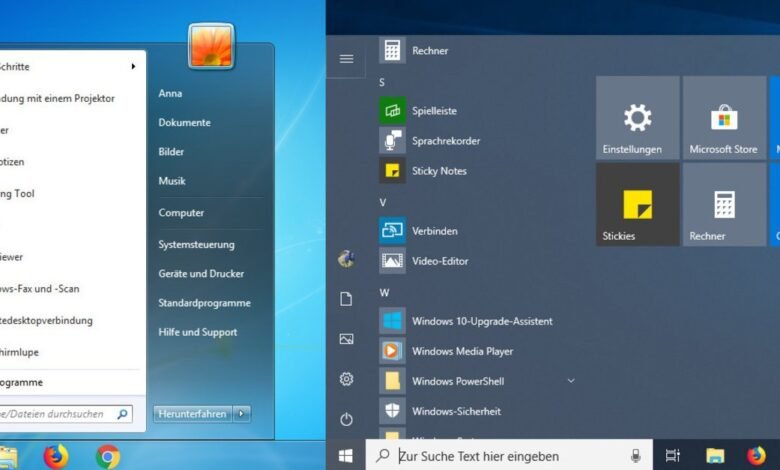Open Computer in Windows 7 start menu
Viewport: 780px width, 470px height.
tap(181, 213)
